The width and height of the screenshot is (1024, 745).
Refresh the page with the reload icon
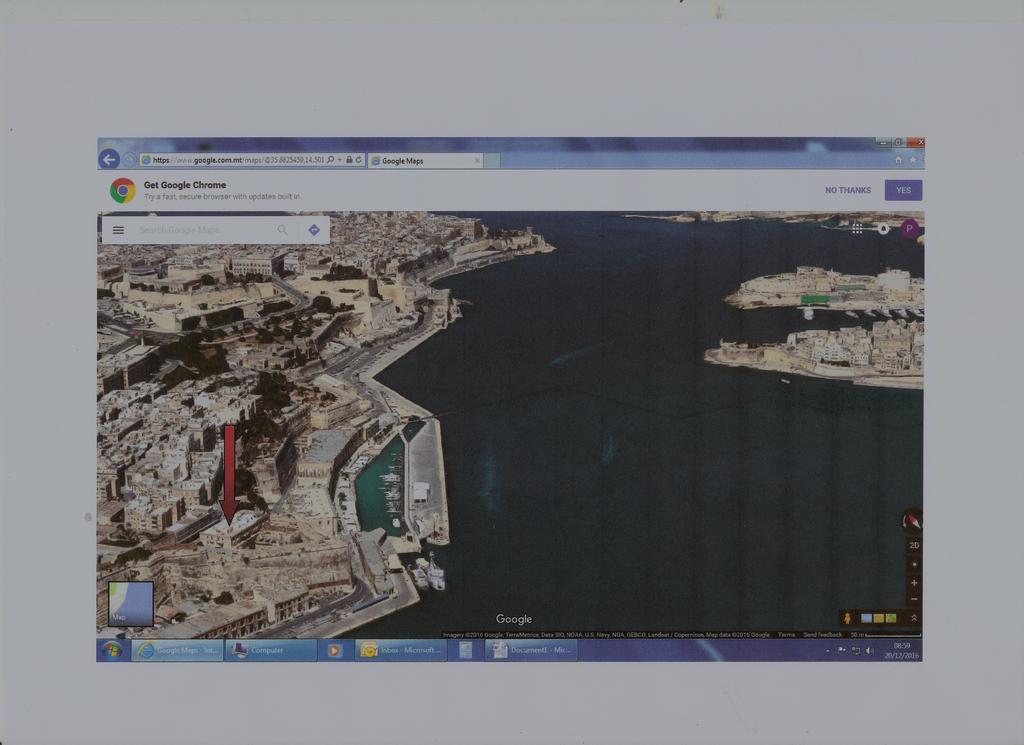click(359, 160)
